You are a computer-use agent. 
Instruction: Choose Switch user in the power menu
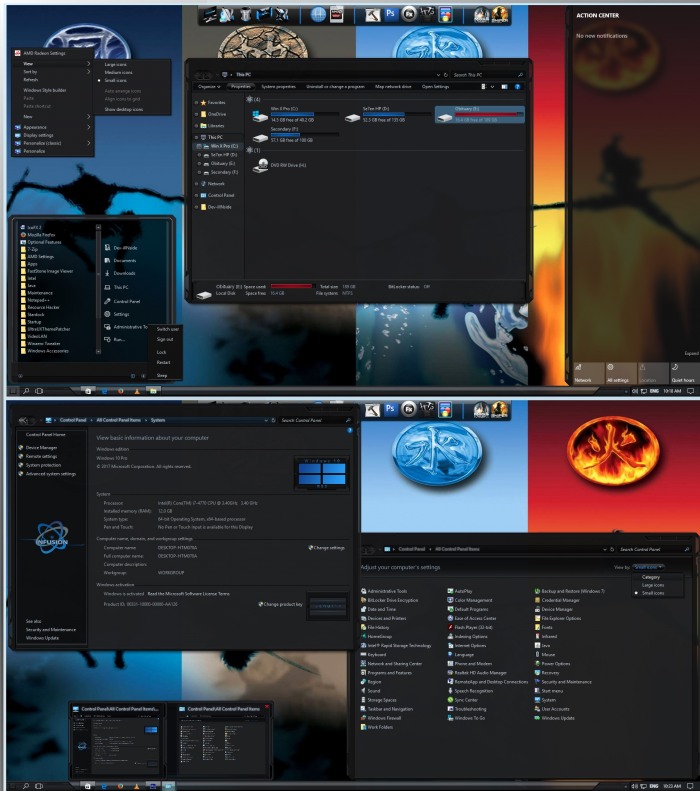click(167, 329)
